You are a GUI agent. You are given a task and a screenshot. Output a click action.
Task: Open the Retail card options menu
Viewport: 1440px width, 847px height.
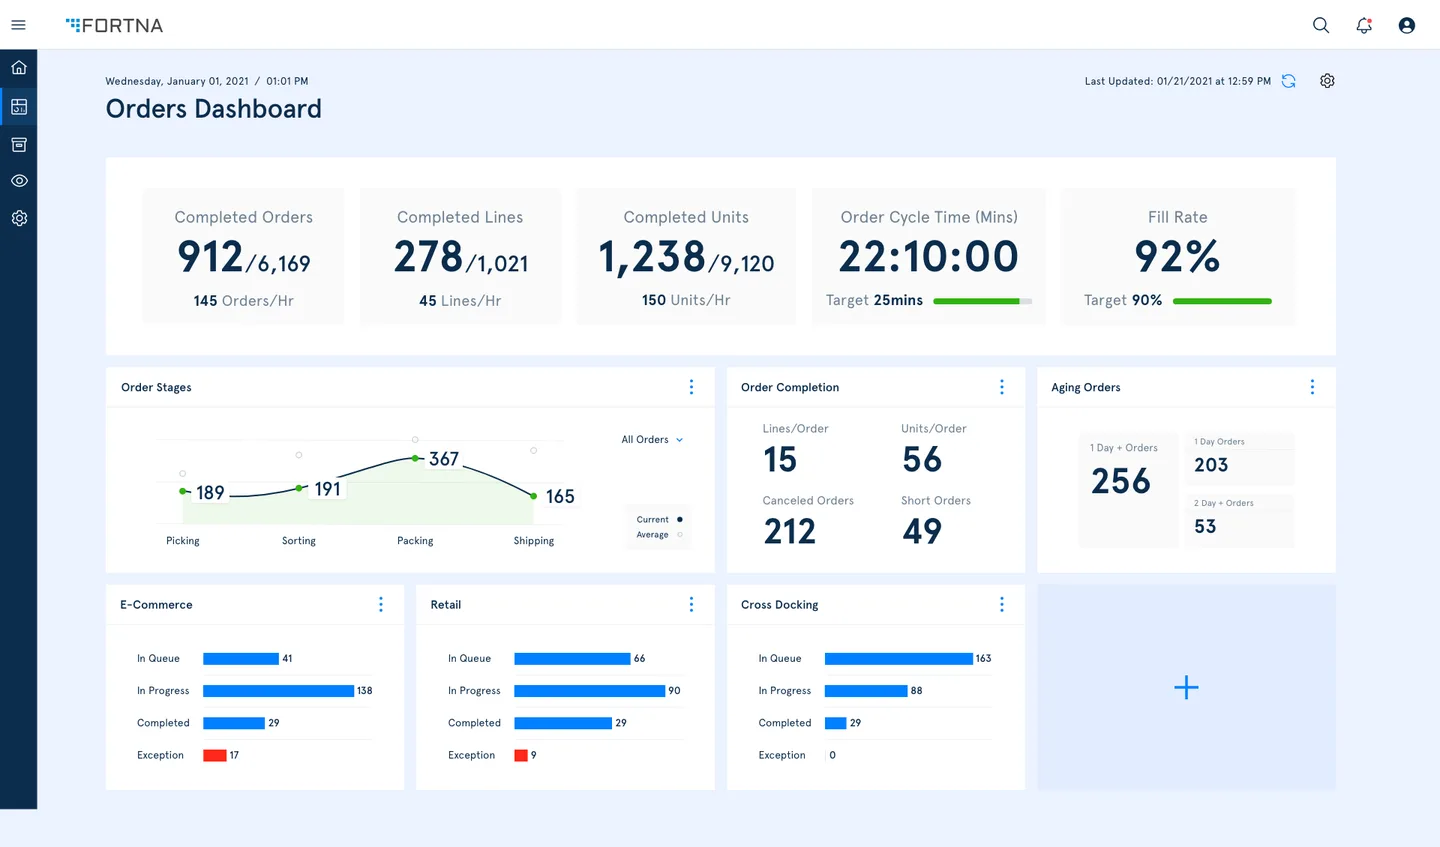coord(691,604)
